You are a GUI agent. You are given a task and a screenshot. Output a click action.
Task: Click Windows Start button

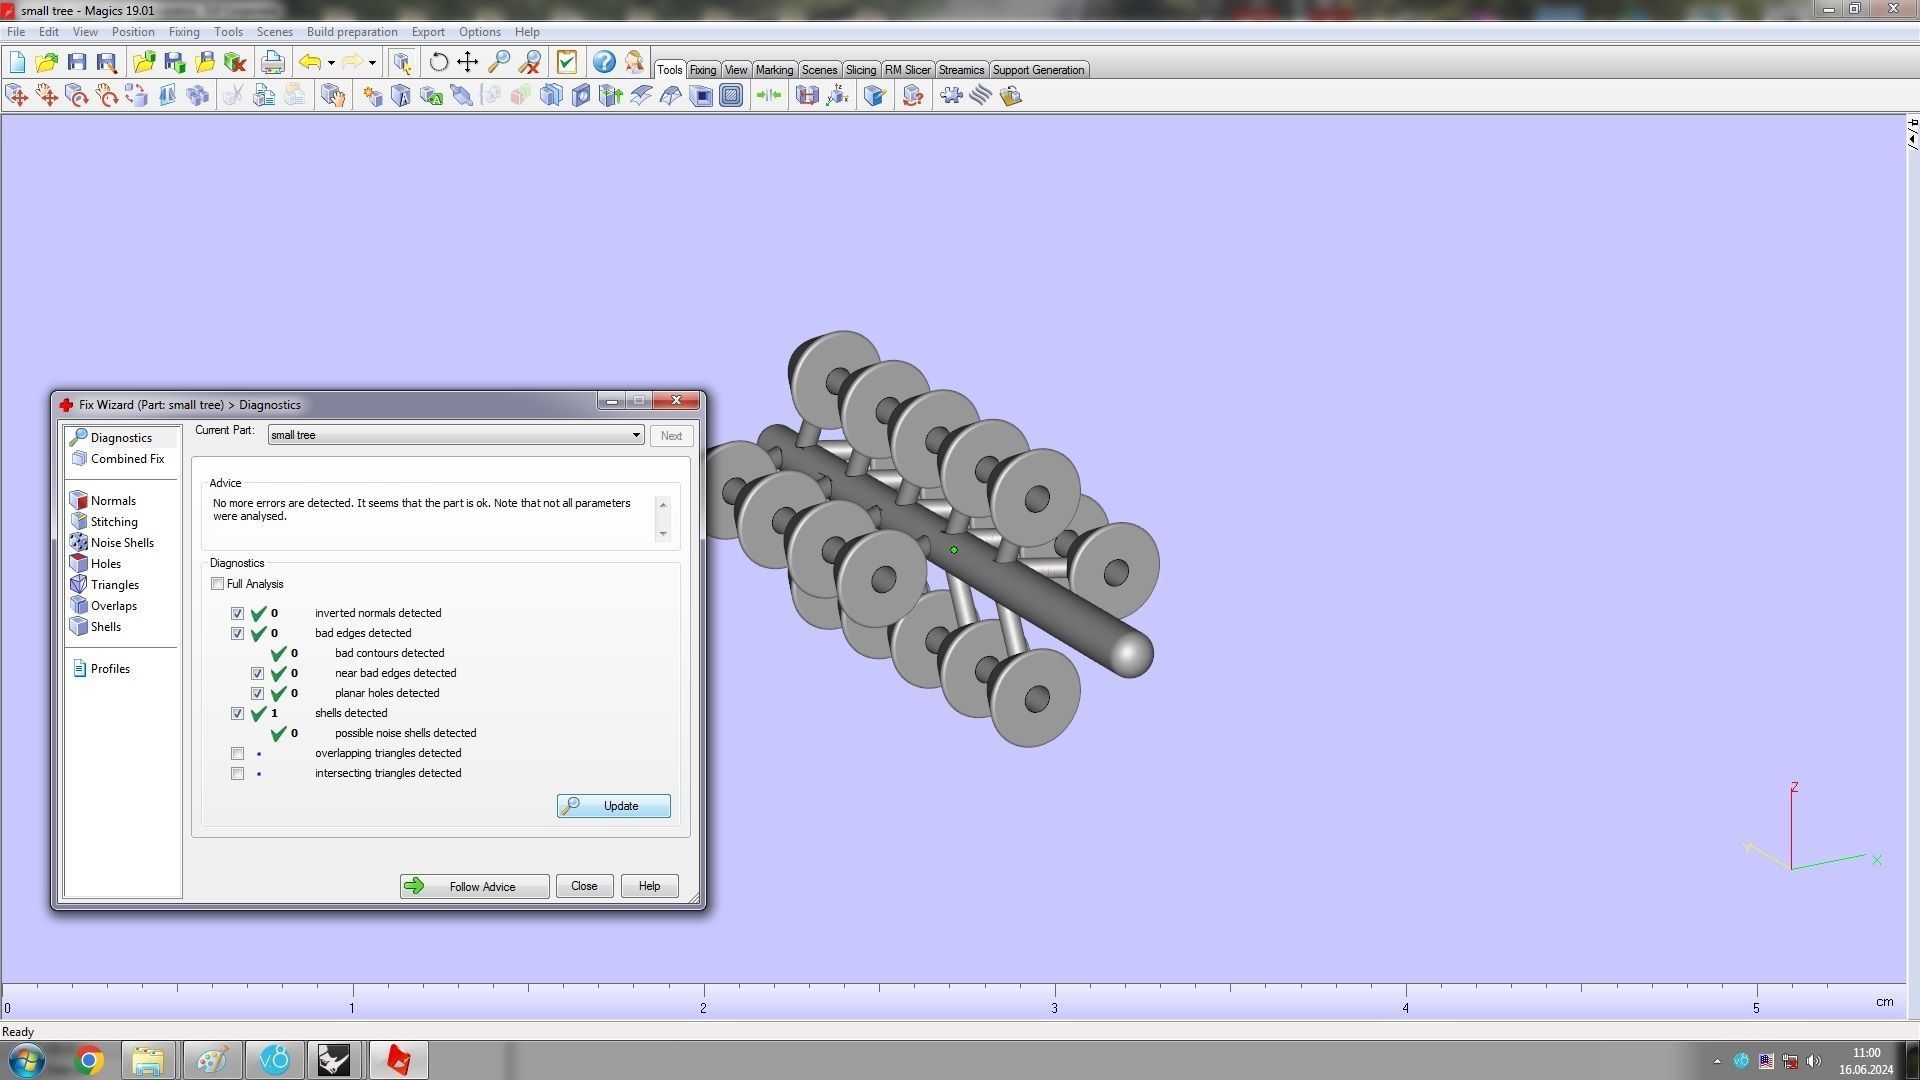27,1060
